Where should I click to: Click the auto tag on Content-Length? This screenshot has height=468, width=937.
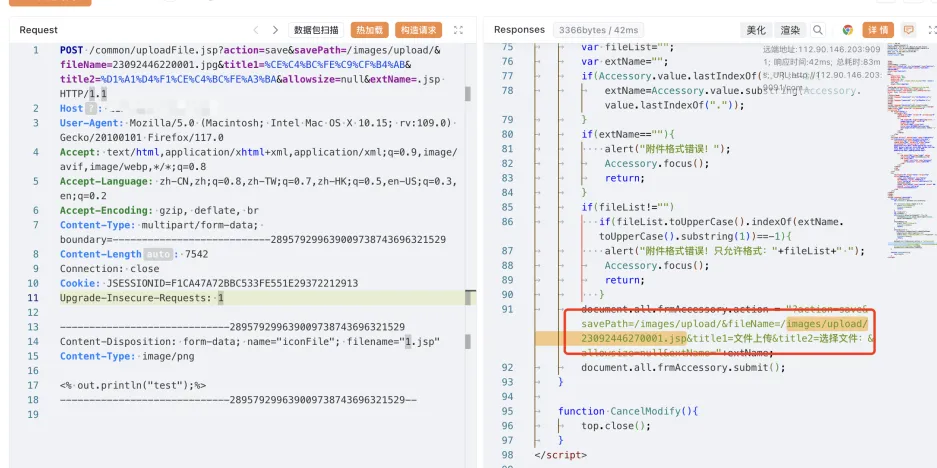(158, 254)
